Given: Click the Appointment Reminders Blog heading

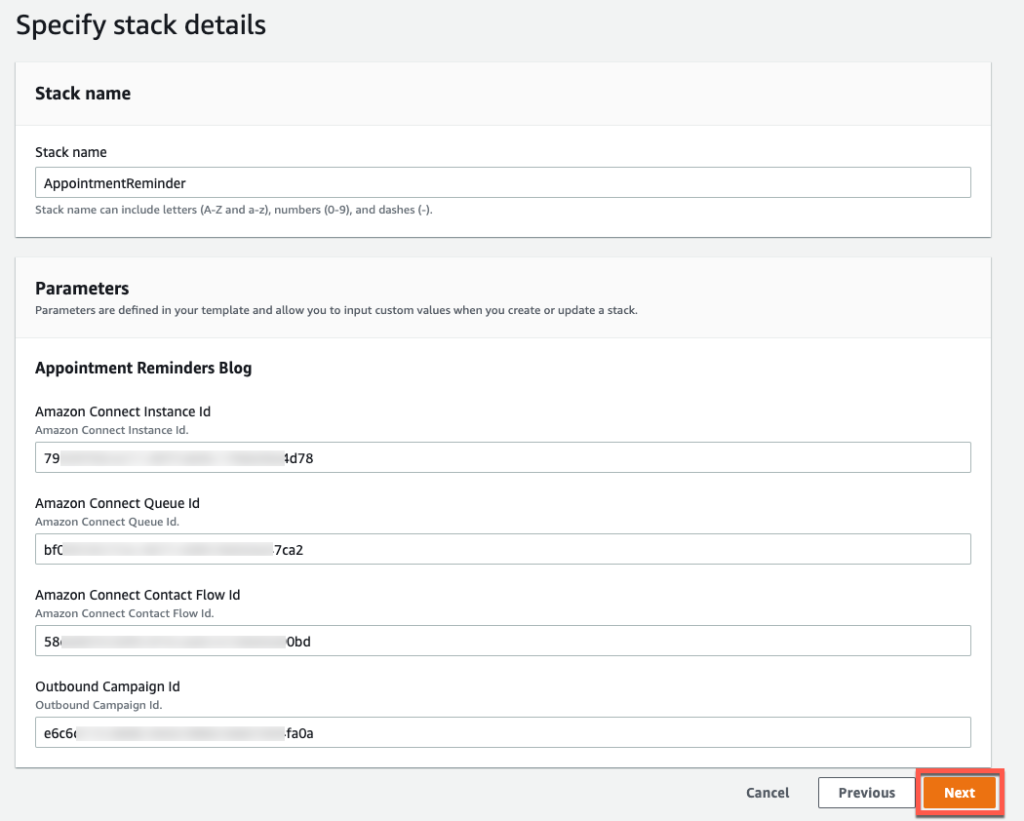Looking at the screenshot, I should pos(144,368).
